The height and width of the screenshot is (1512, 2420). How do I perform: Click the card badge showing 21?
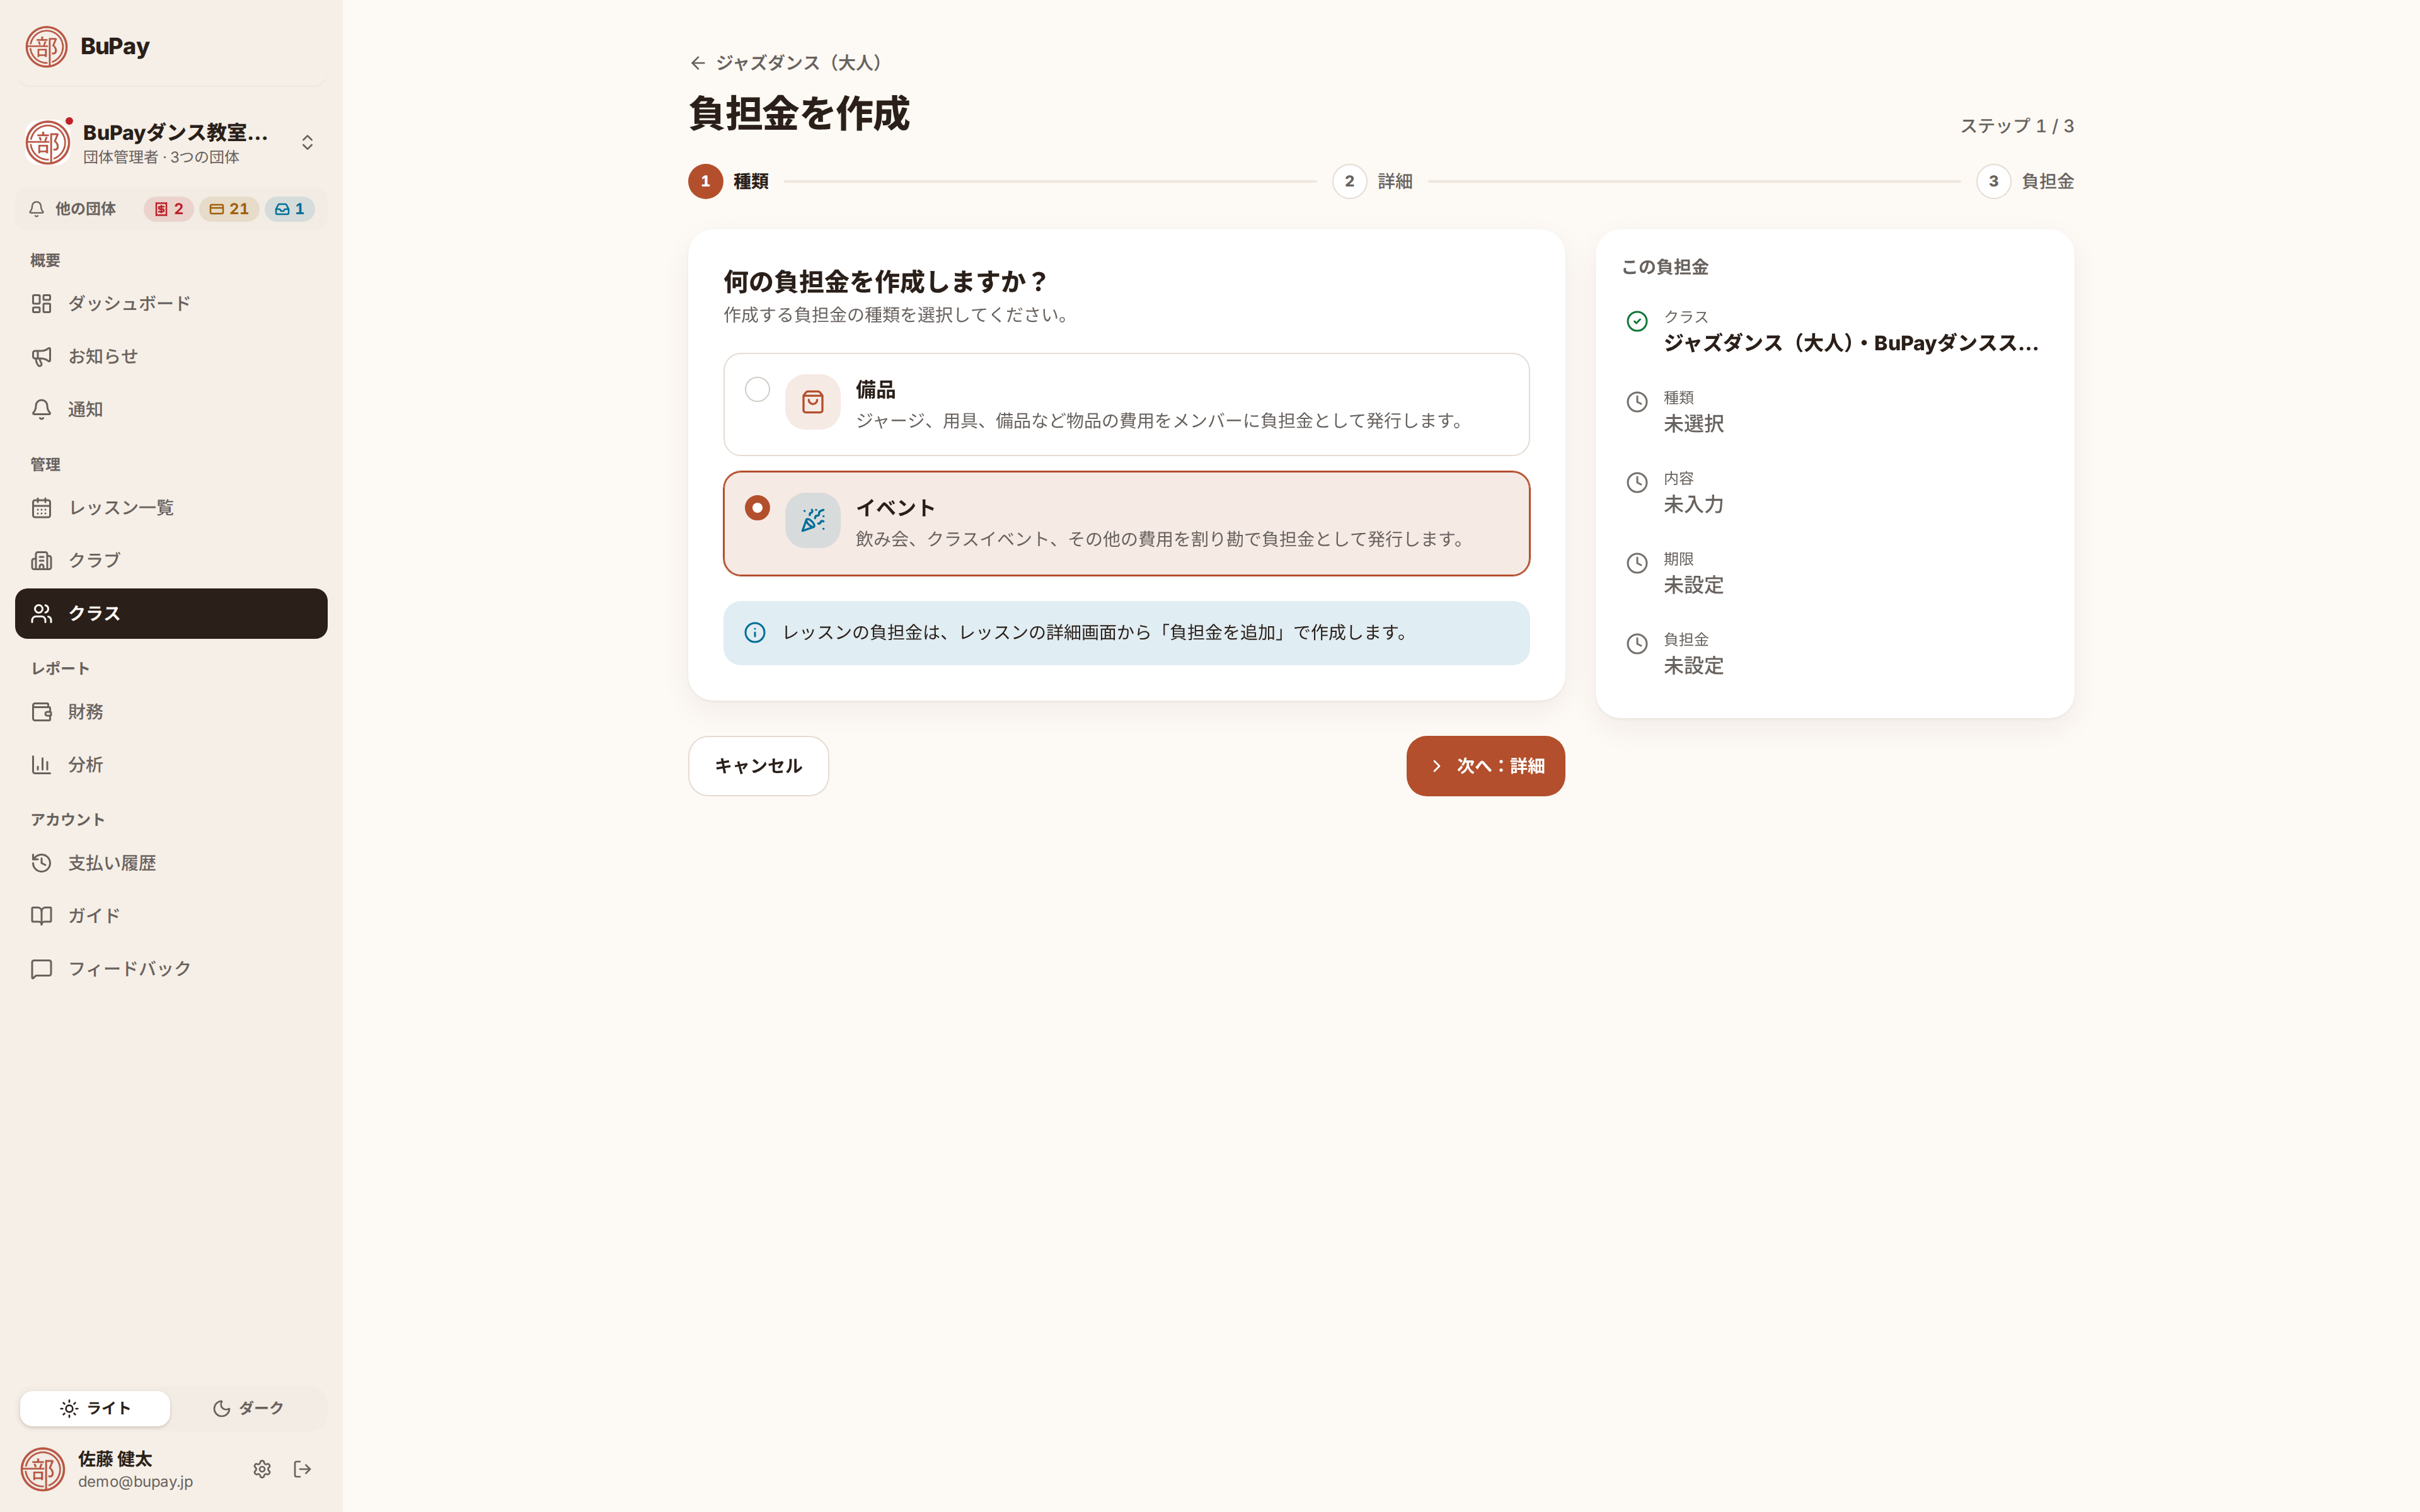pyautogui.click(x=229, y=209)
